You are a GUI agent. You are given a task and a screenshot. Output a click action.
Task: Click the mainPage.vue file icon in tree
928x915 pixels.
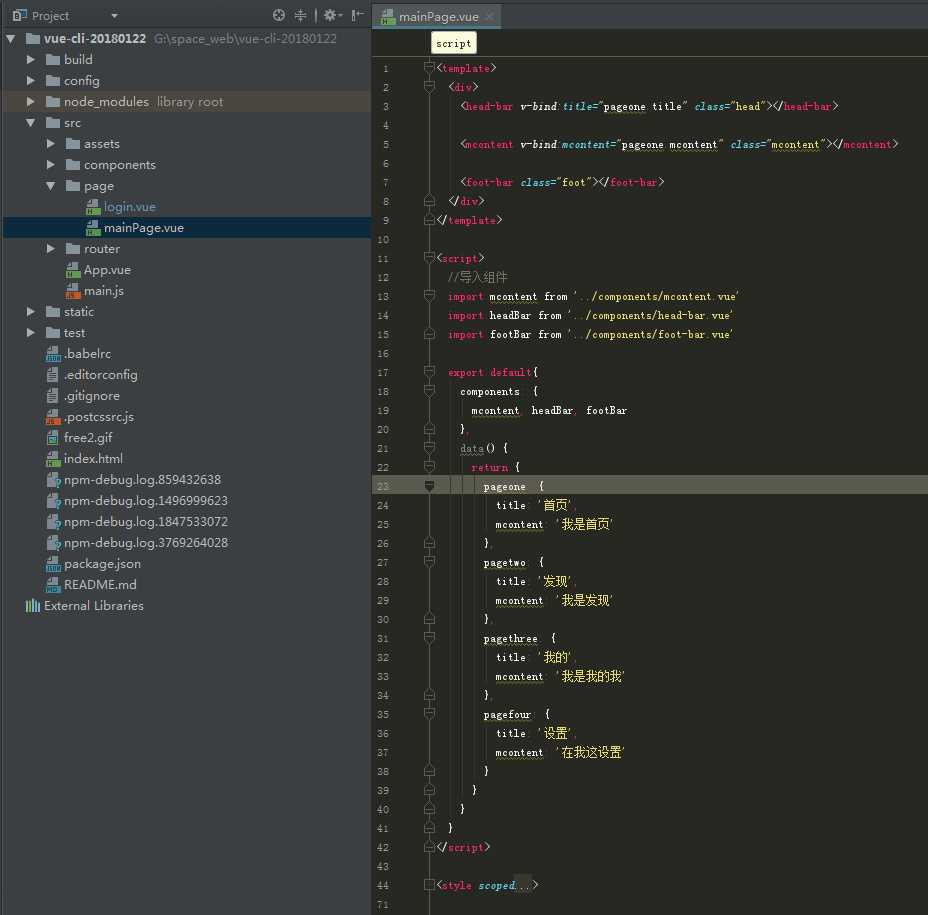[x=93, y=228]
